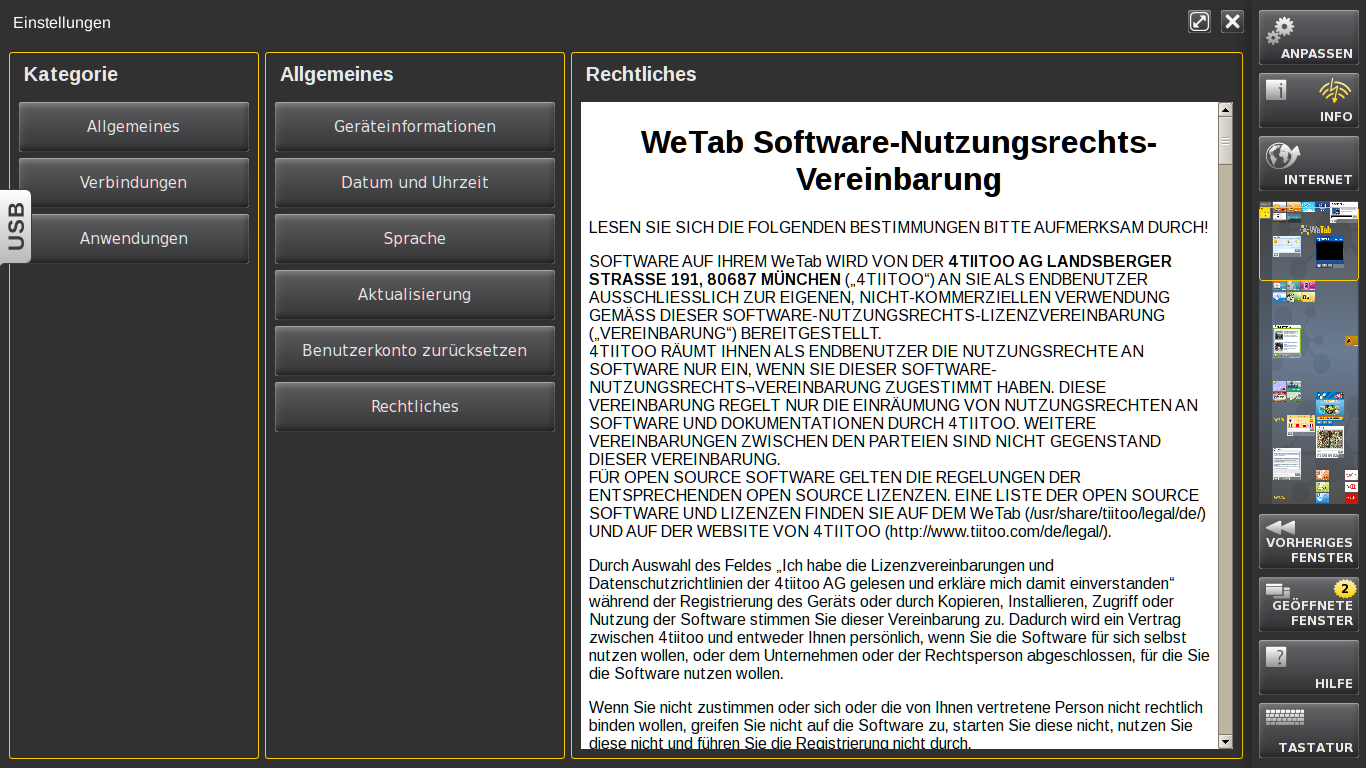Close the Einstellungen window
The height and width of the screenshot is (768, 1366).
tap(1232, 21)
